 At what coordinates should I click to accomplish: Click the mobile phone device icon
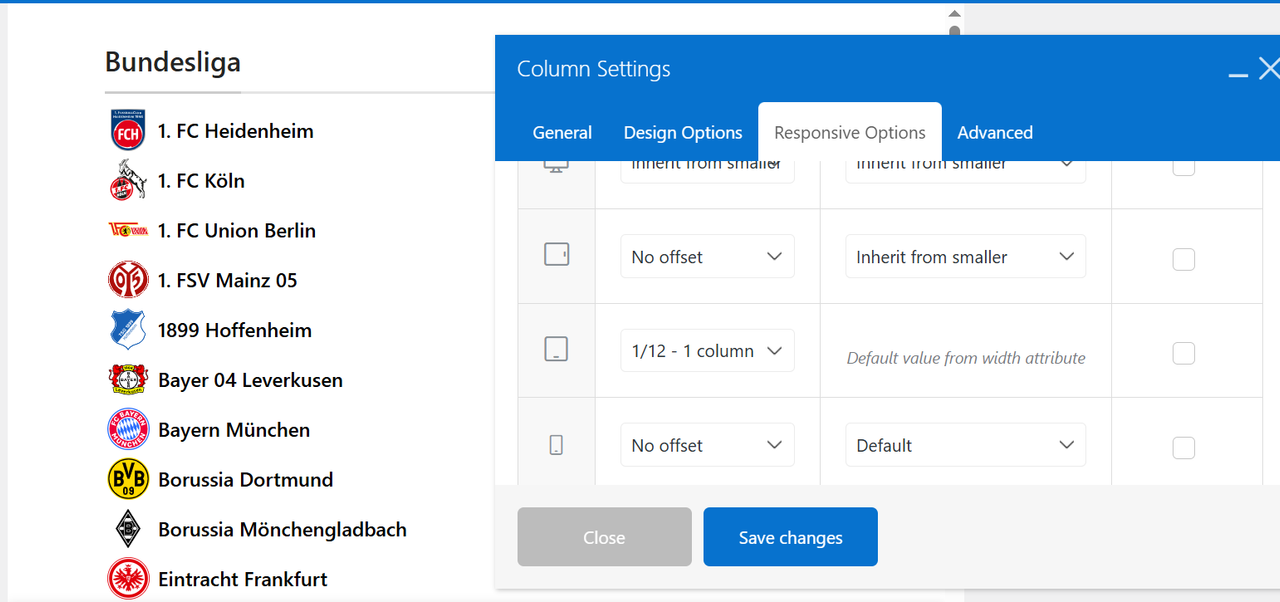[556, 445]
